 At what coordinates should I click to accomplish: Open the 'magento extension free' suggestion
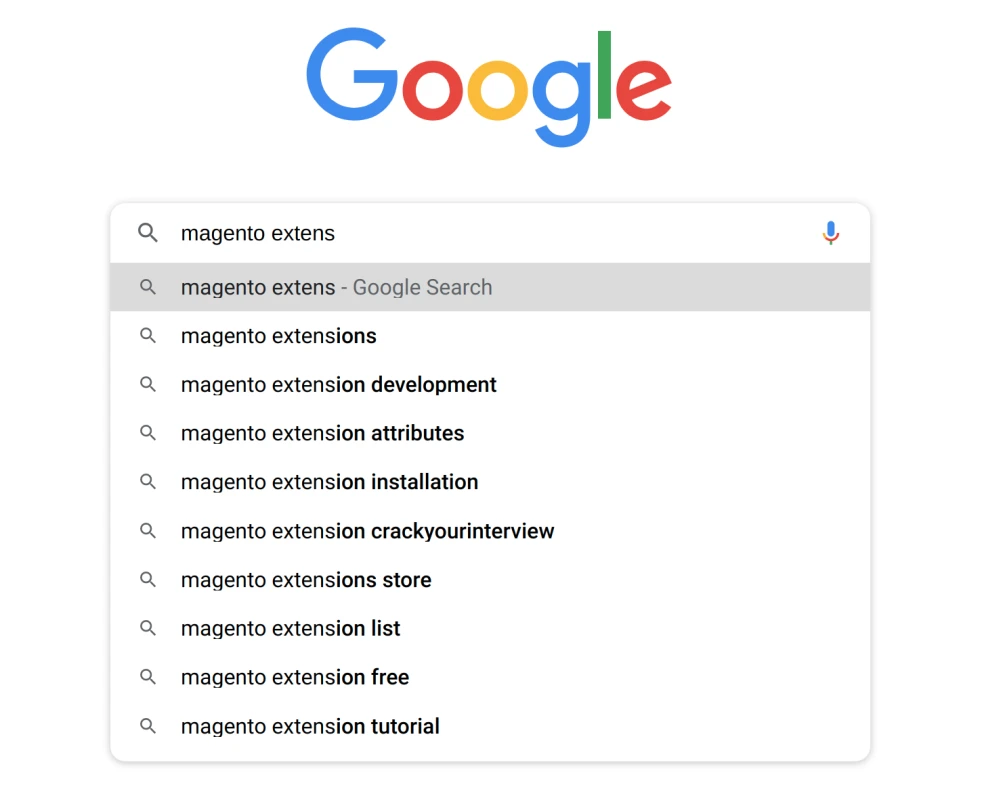294,677
